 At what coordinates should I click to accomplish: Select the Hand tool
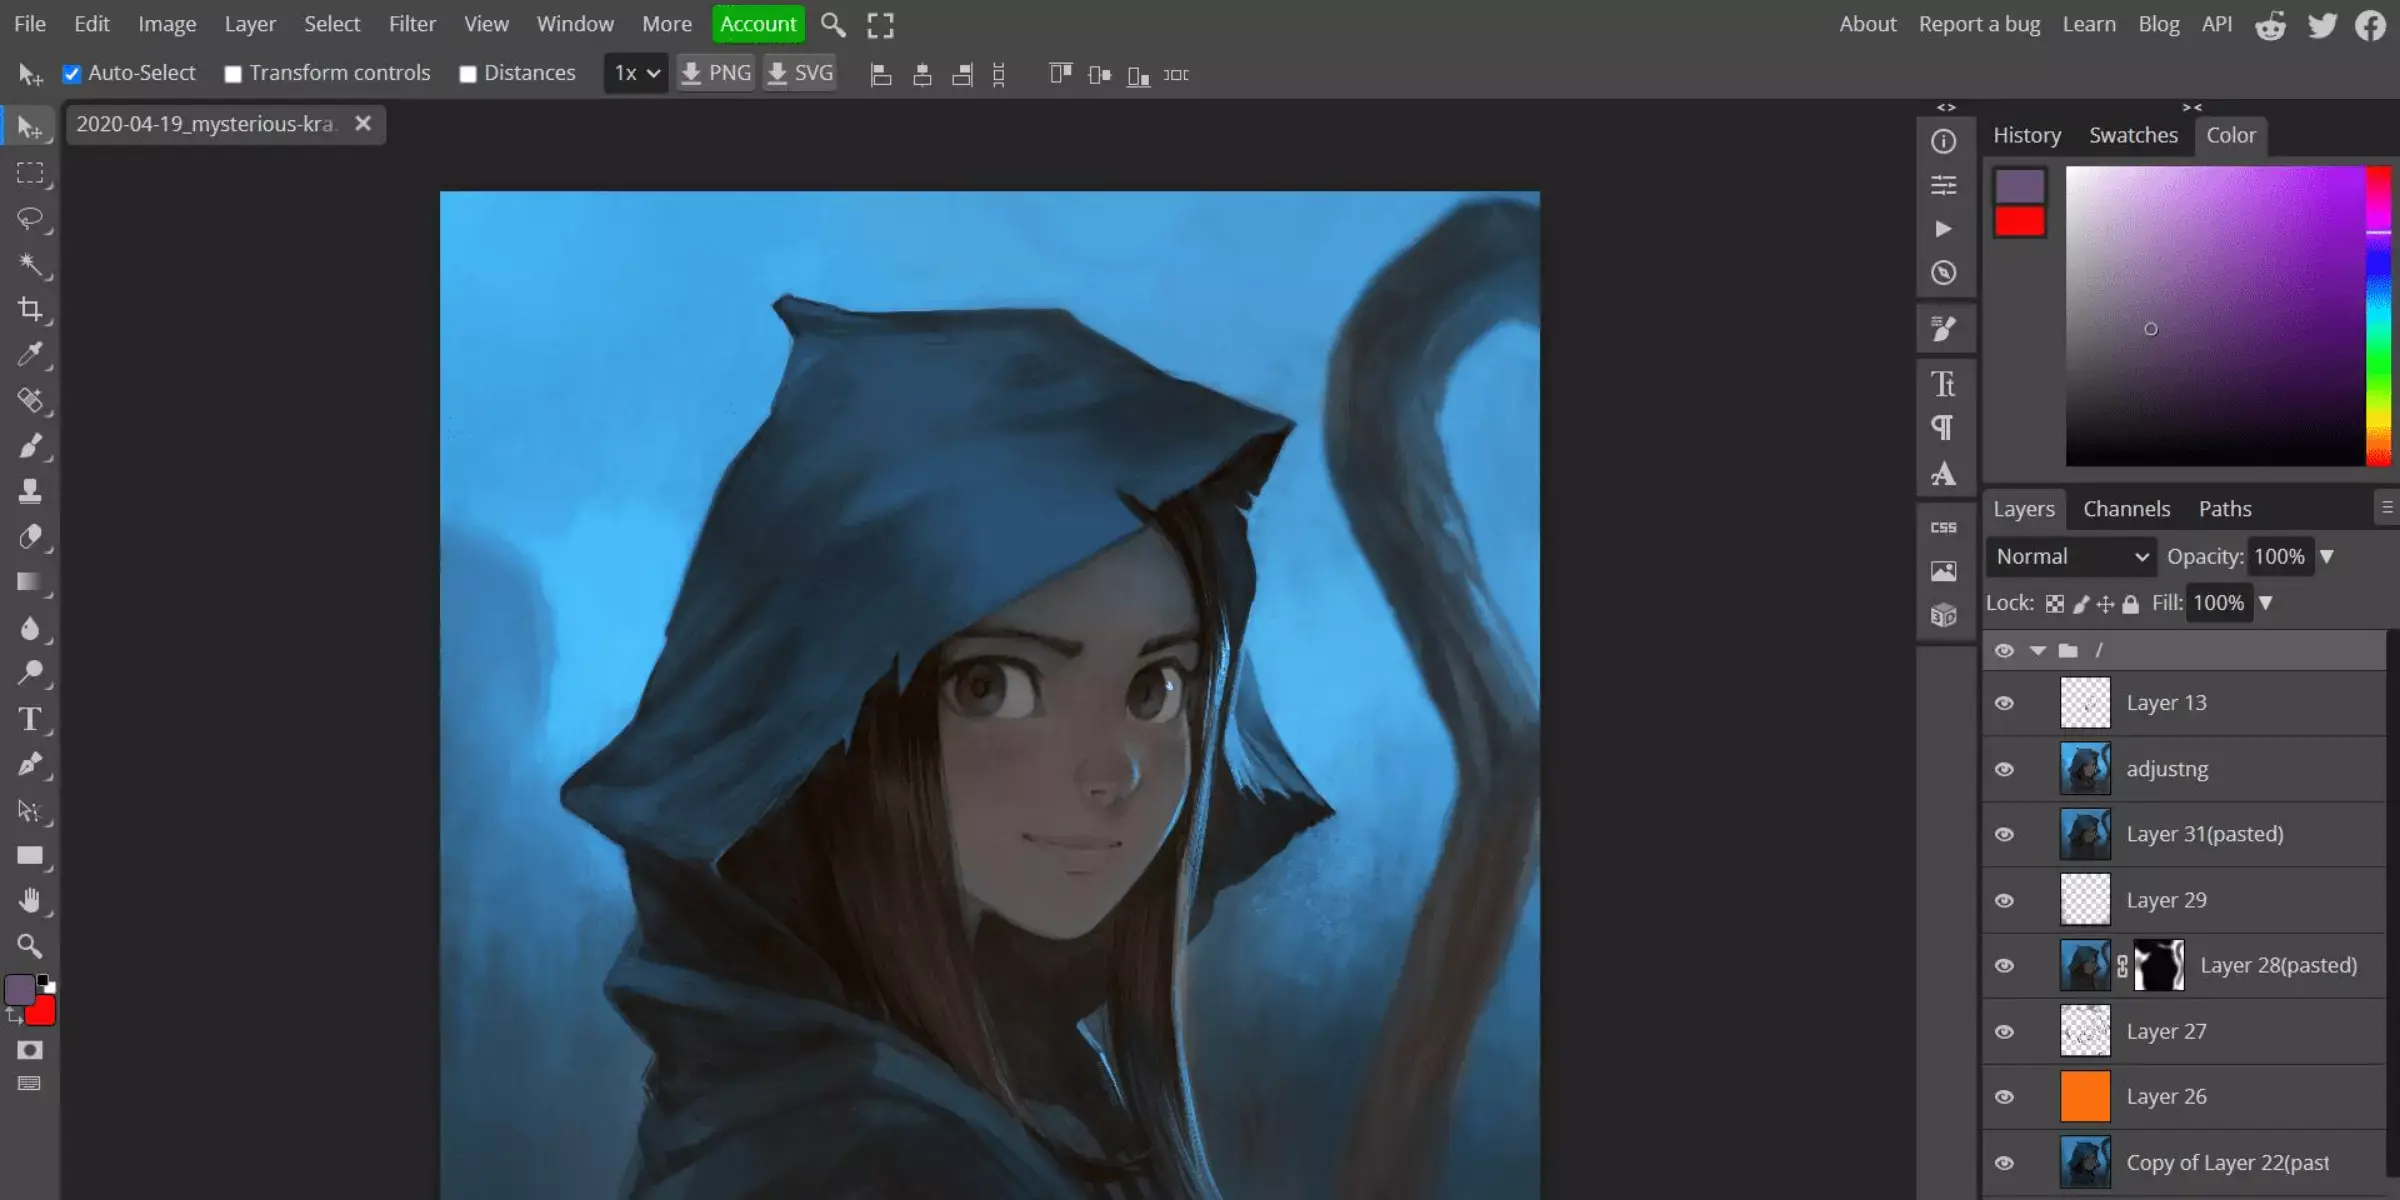[x=30, y=900]
